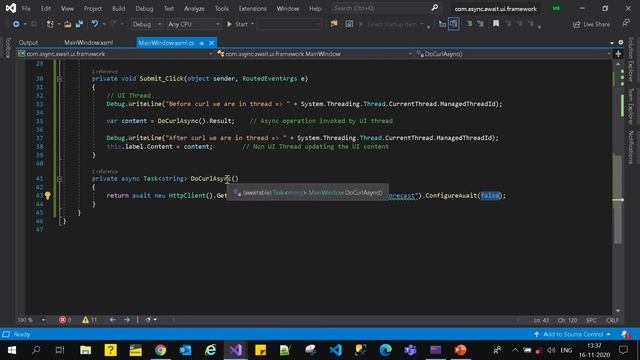Click the navigate next issue arrow

click(127, 320)
